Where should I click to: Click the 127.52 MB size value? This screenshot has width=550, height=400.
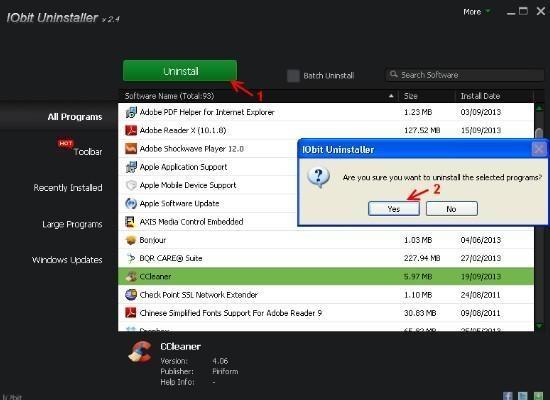click(422, 131)
